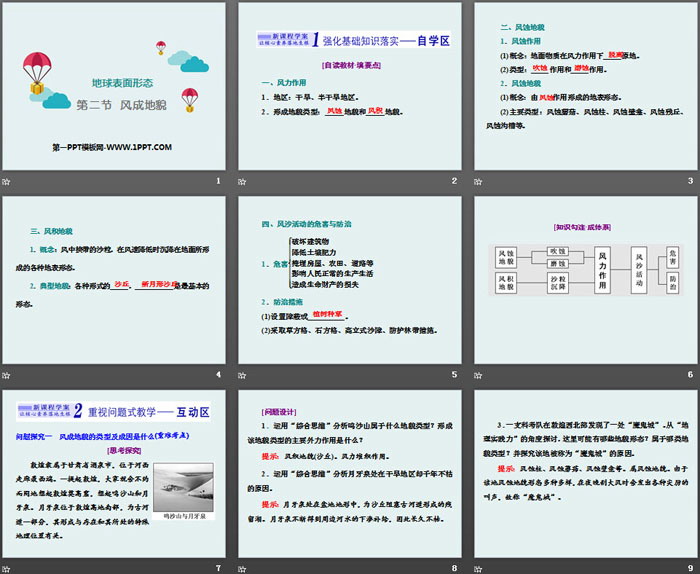Screen dimensions: 700x574
Task: Click the animation star icon under slide 8
Action: 242,569
